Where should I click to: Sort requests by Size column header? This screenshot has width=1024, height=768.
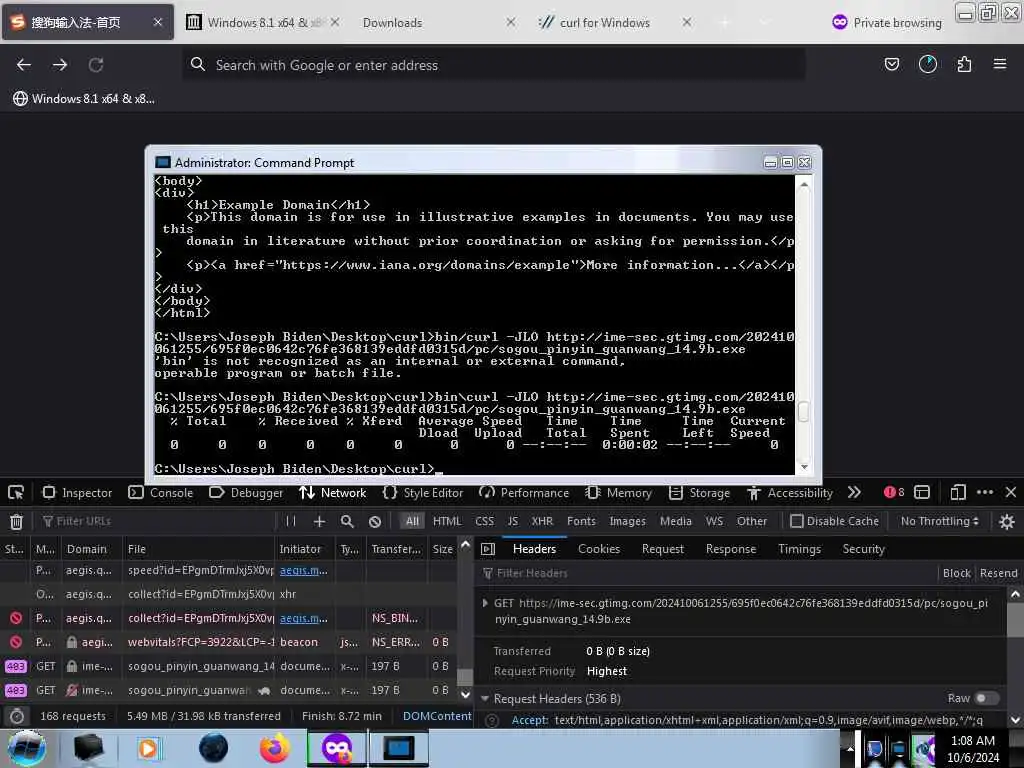[x=442, y=549]
